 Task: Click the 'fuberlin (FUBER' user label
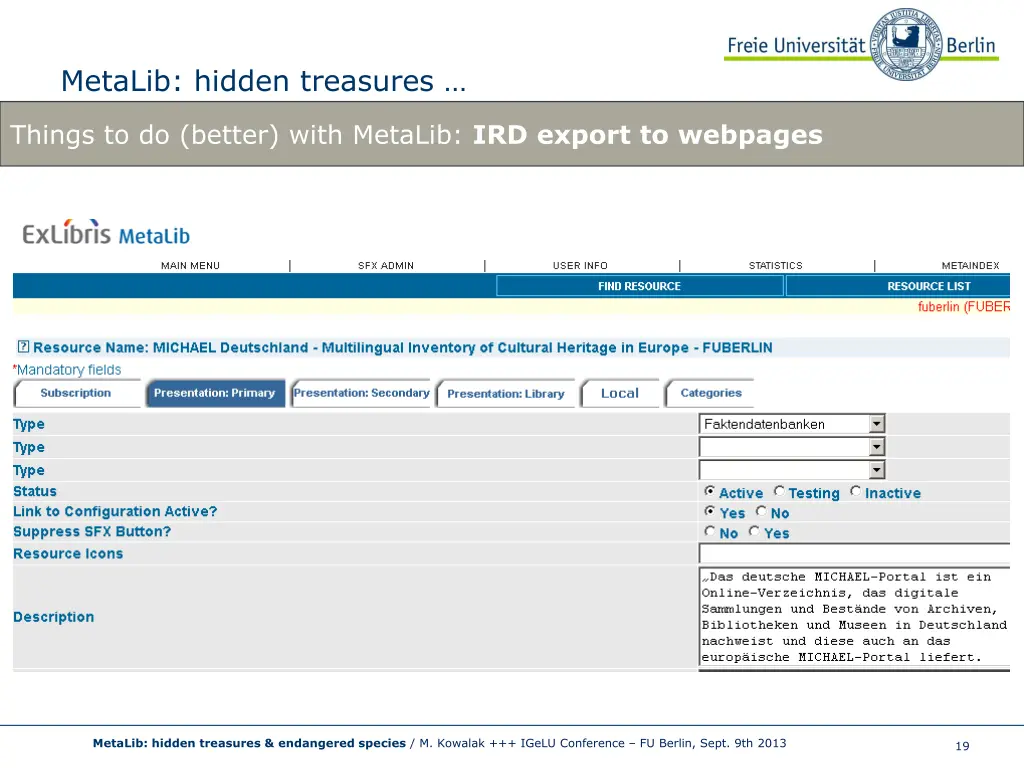tap(964, 307)
